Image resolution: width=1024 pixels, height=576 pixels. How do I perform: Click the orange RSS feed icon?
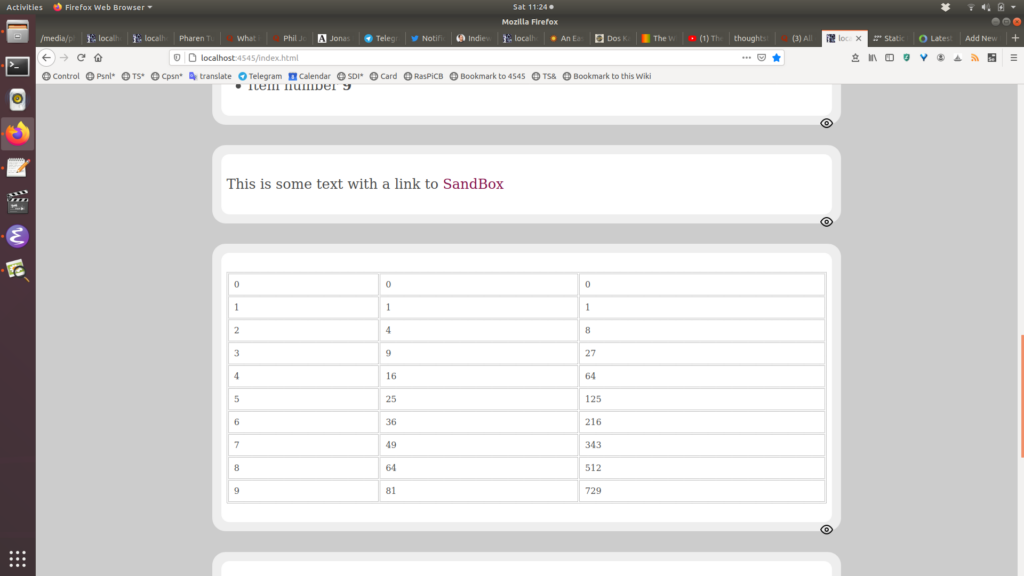[x=975, y=57]
